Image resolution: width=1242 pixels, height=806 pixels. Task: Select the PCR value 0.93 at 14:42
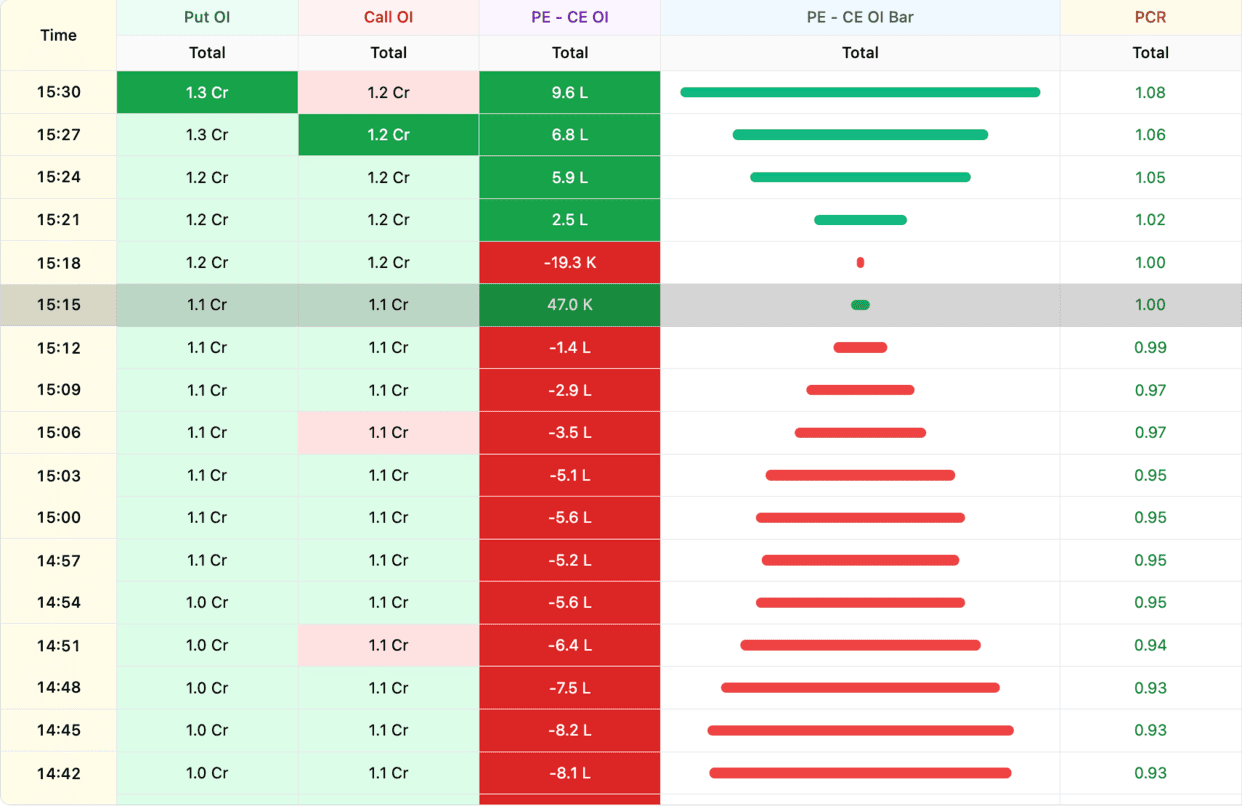click(1150, 773)
